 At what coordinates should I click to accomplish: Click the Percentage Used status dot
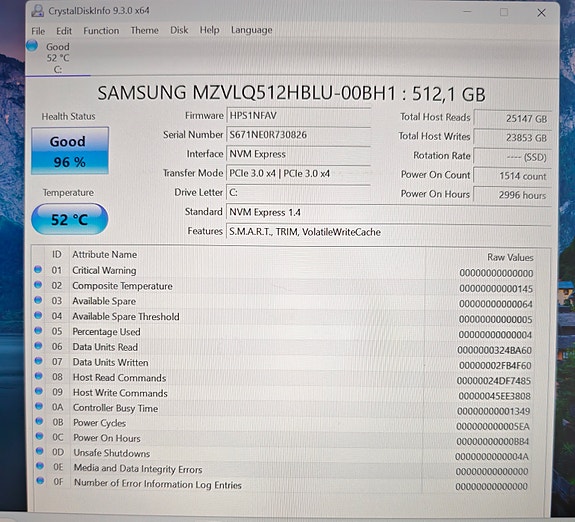(39, 330)
